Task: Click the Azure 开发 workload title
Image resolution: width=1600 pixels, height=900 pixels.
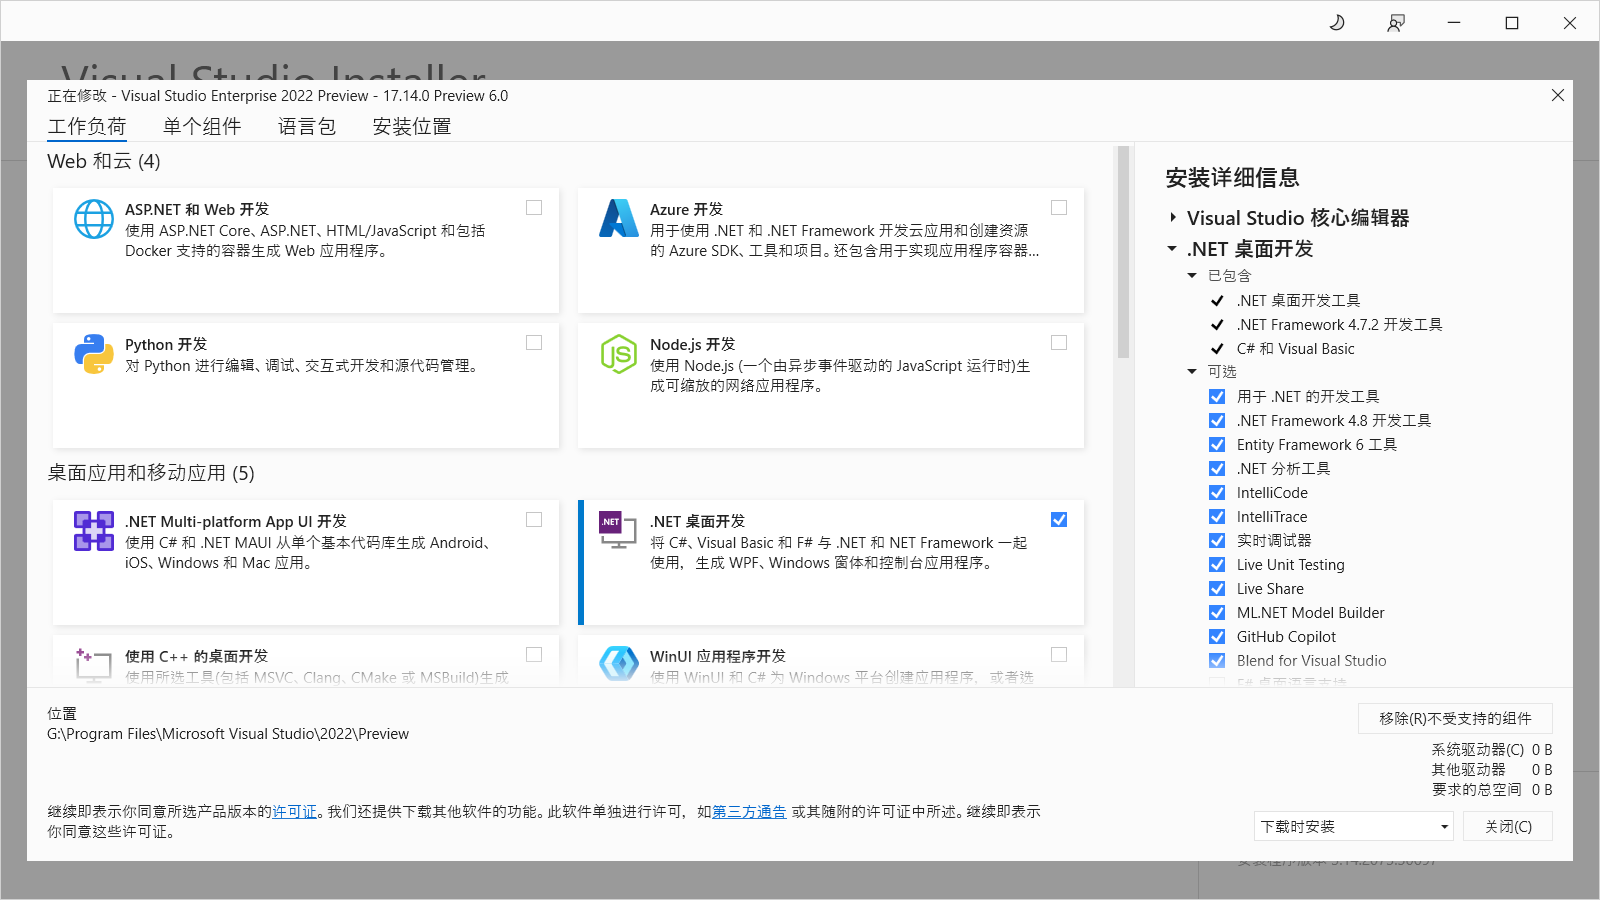Action: coord(686,209)
